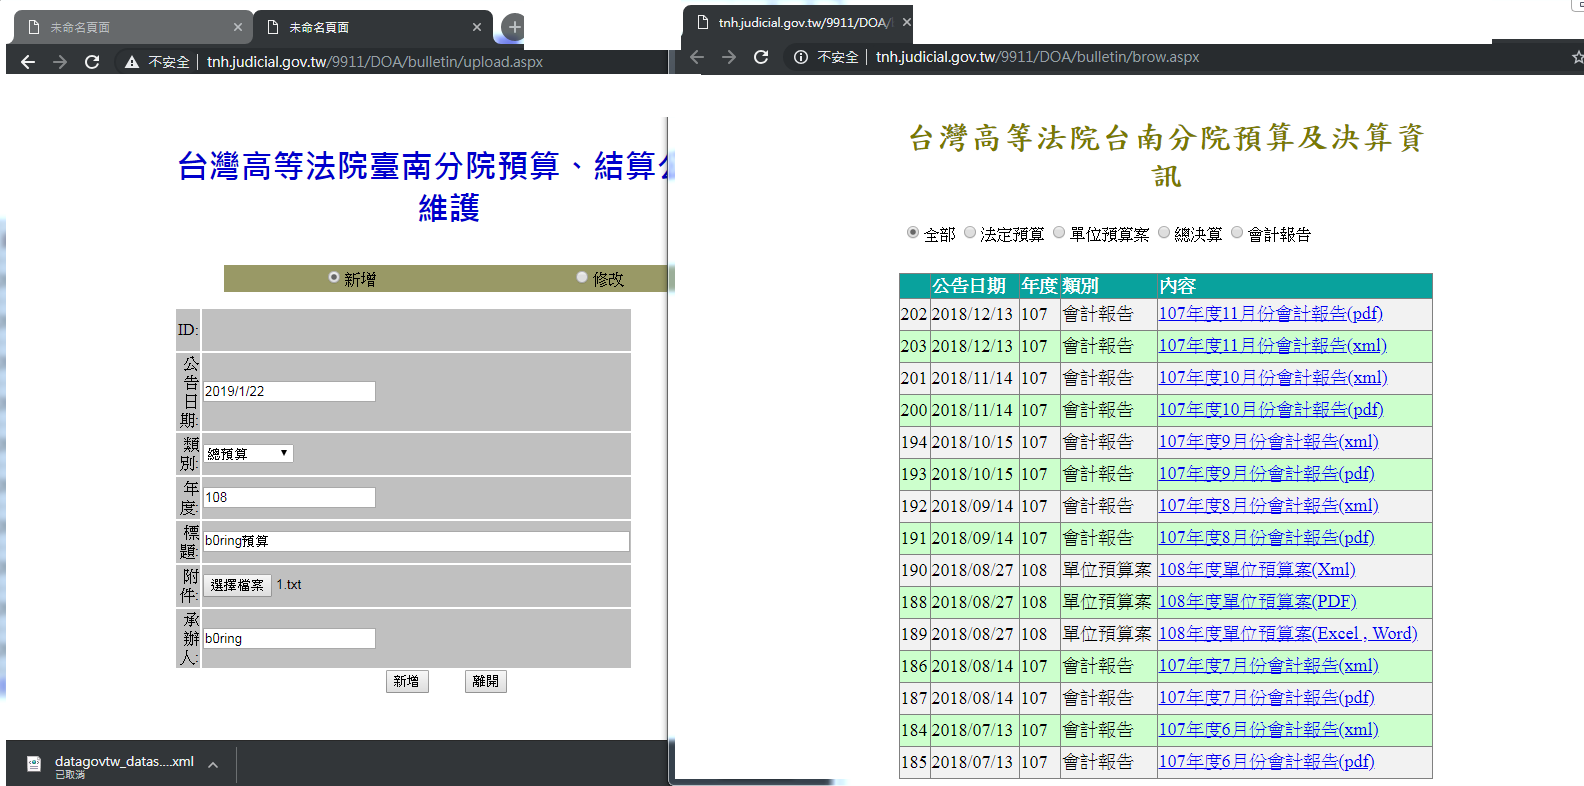Viewport: 1584px width, 786px height.
Task: Open 107年度8月份會計報告(pdf) link
Action: (1266, 537)
